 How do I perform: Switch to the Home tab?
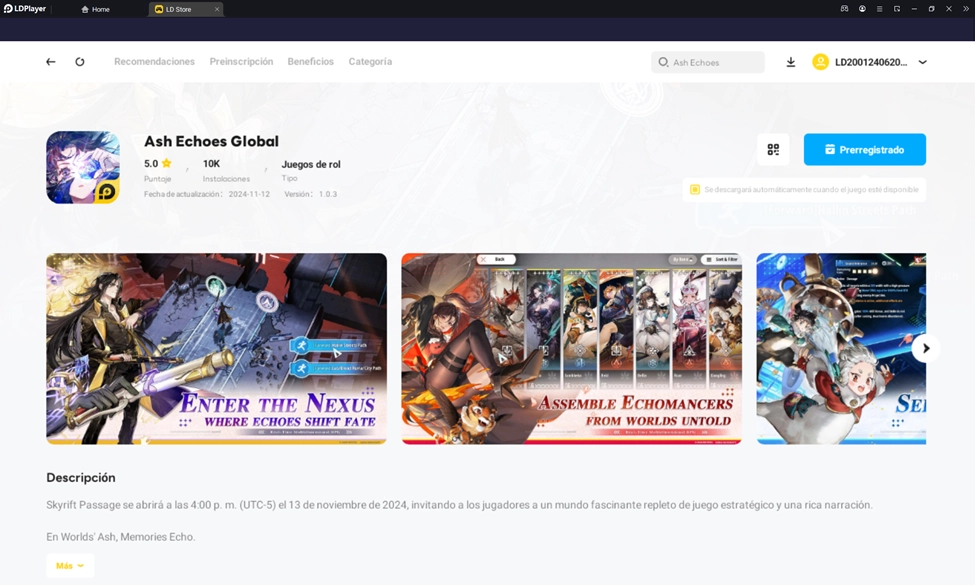coord(96,9)
